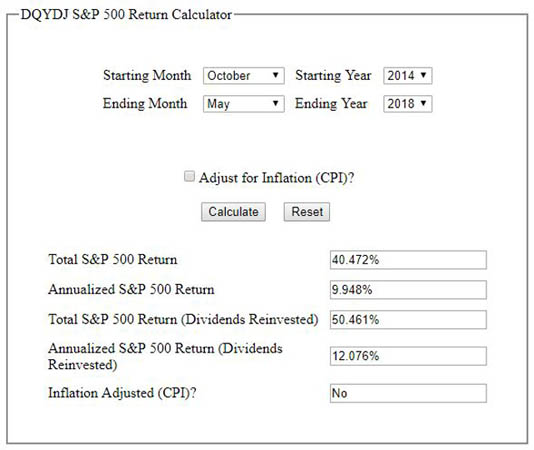Click the Adjust for Inflation (CPI)? label

277,178
